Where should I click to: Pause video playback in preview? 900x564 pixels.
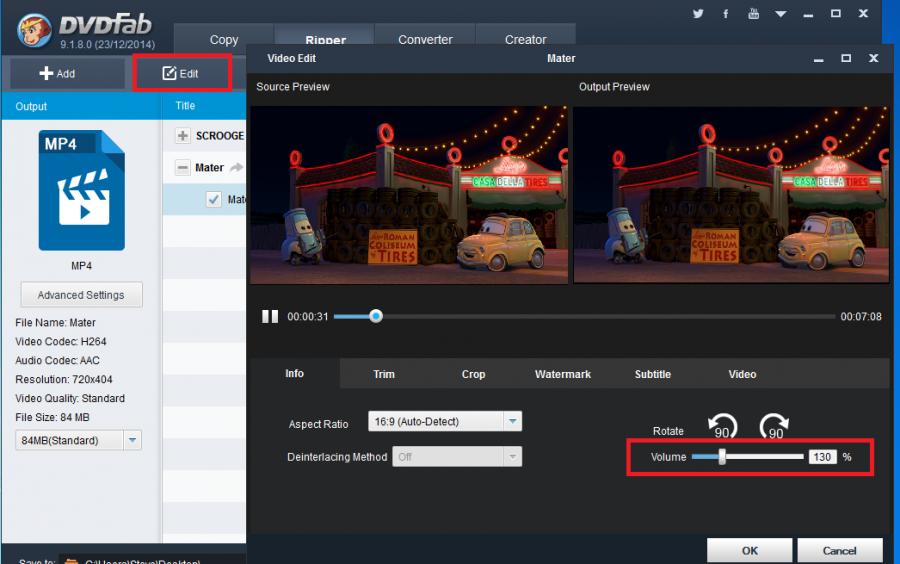point(270,316)
